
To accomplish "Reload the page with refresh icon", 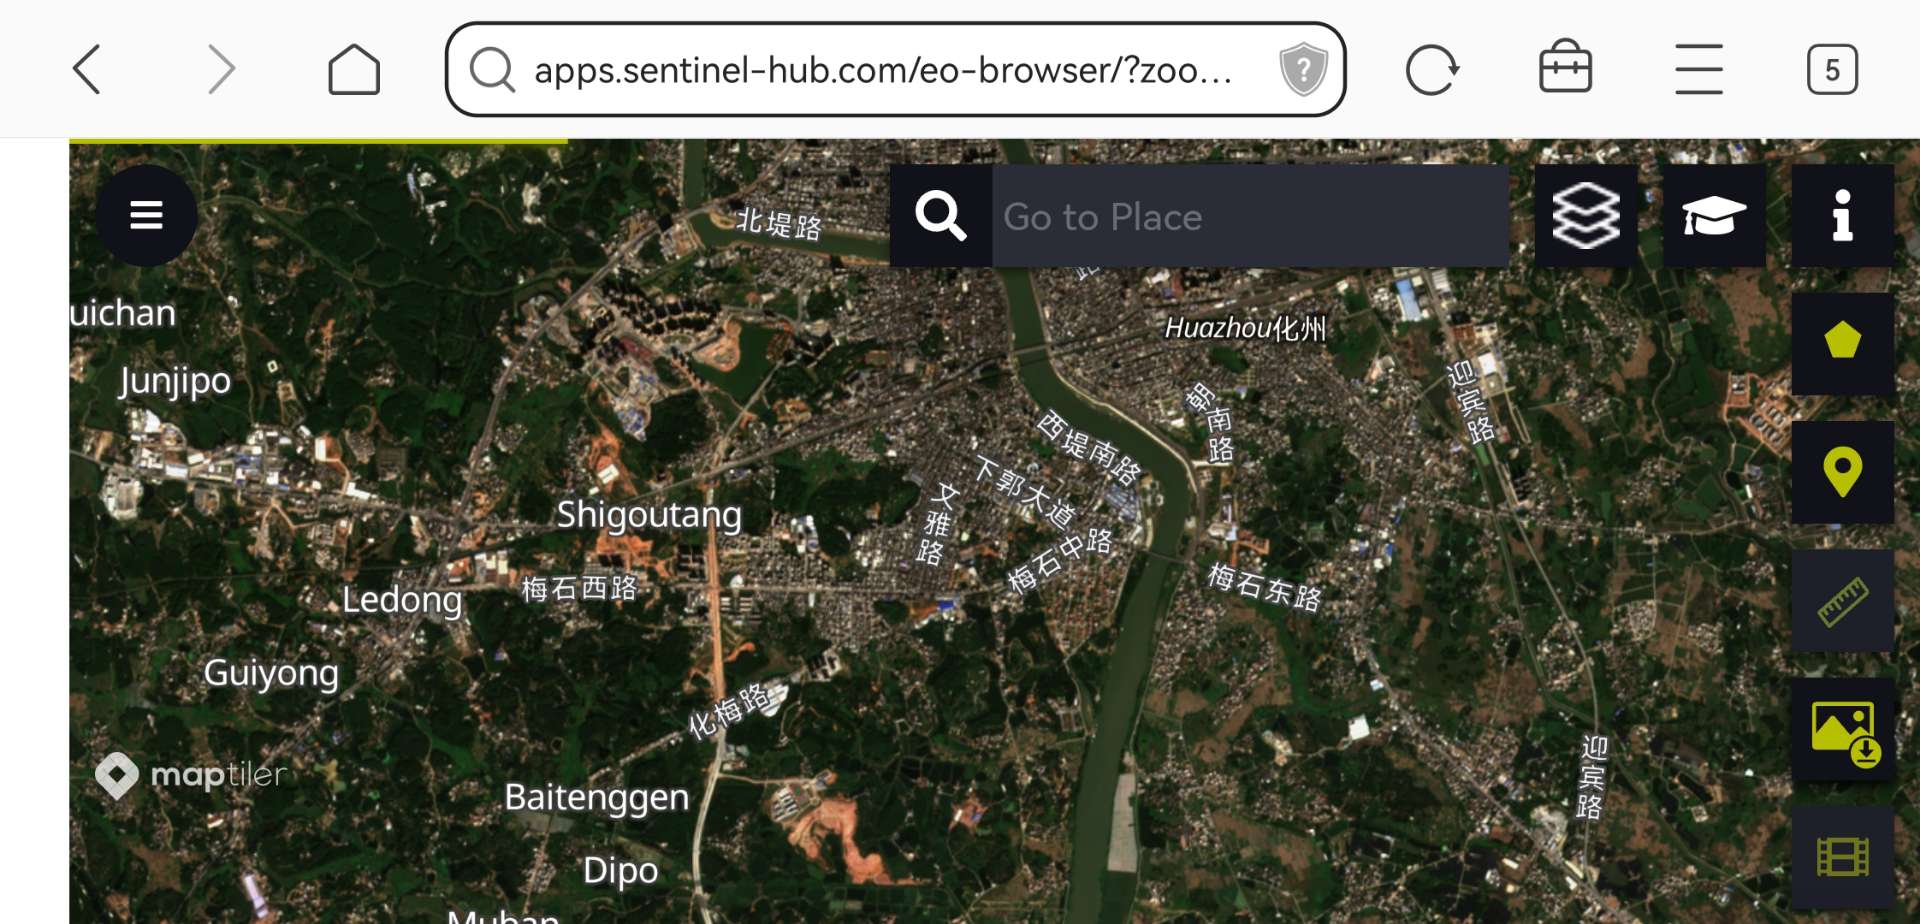I will [1432, 70].
